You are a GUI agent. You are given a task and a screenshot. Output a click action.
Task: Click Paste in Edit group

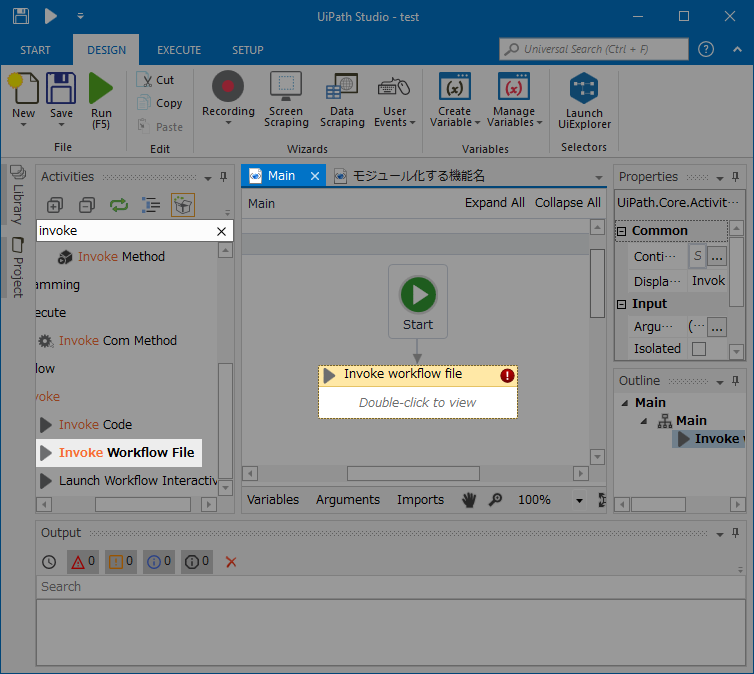[160, 126]
